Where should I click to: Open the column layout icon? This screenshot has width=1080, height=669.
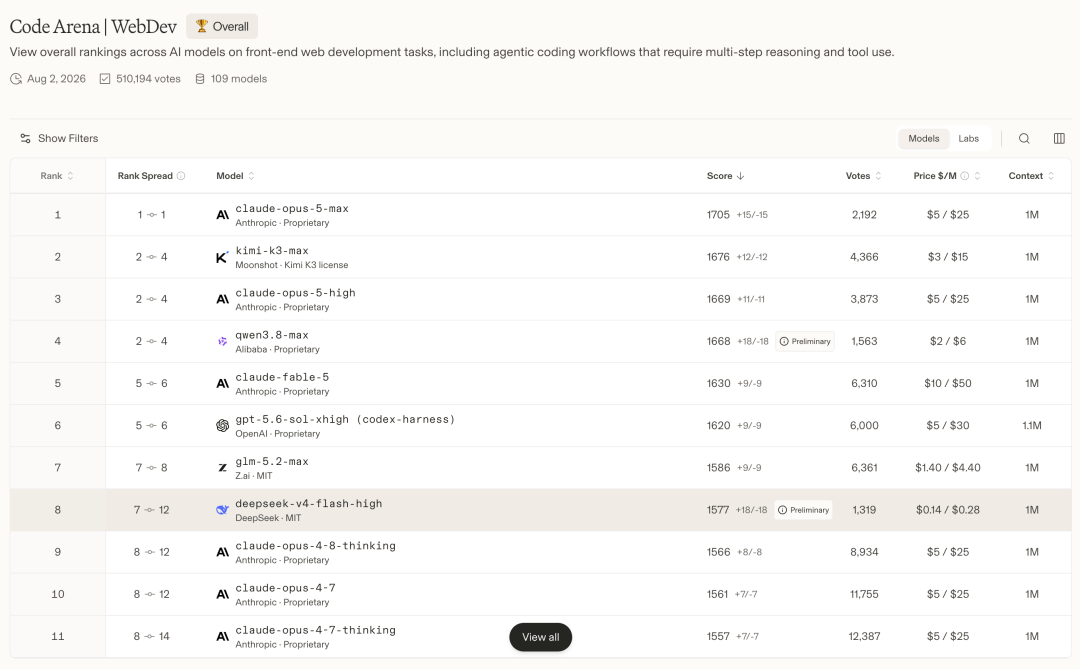coord(1059,138)
